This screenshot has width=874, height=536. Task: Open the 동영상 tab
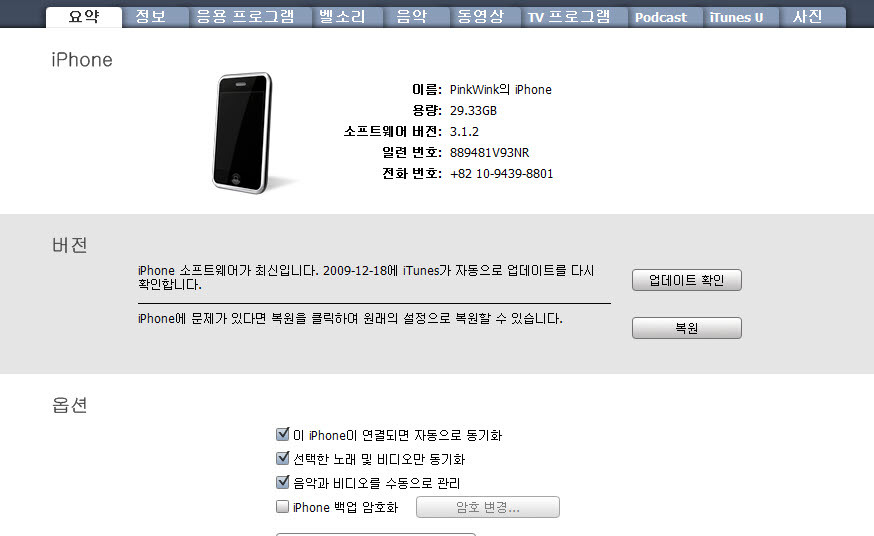click(480, 17)
